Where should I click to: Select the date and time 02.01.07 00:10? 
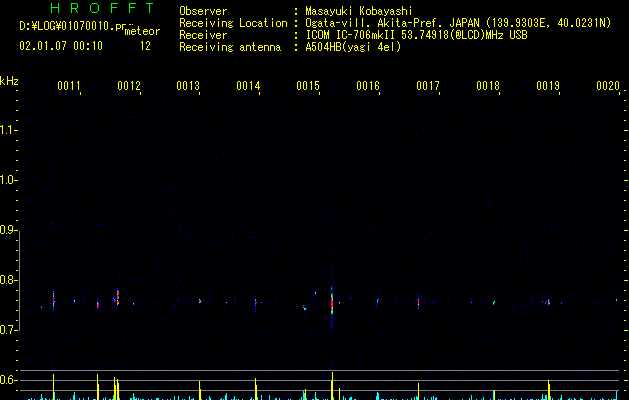coord(61,46)
